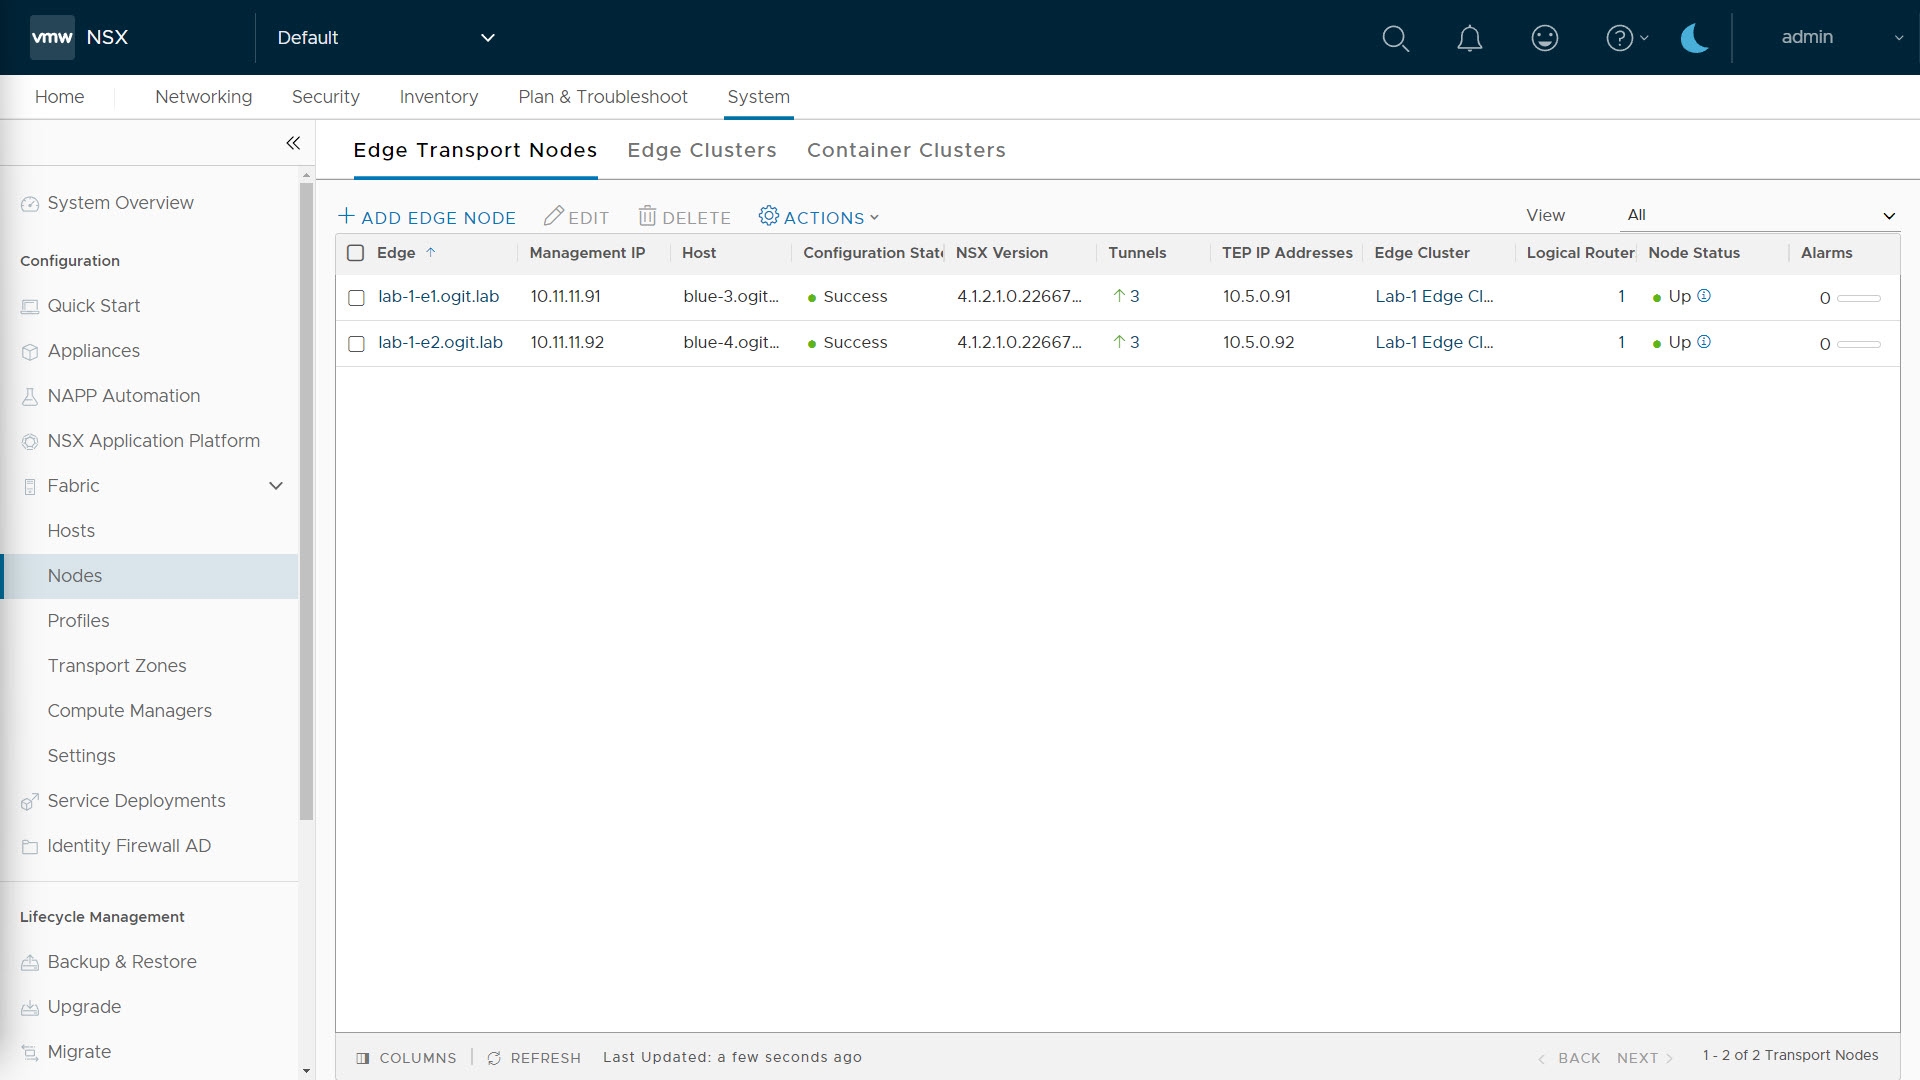Click info icon beside lab-1-e2 Up status

coord(1704,342)
